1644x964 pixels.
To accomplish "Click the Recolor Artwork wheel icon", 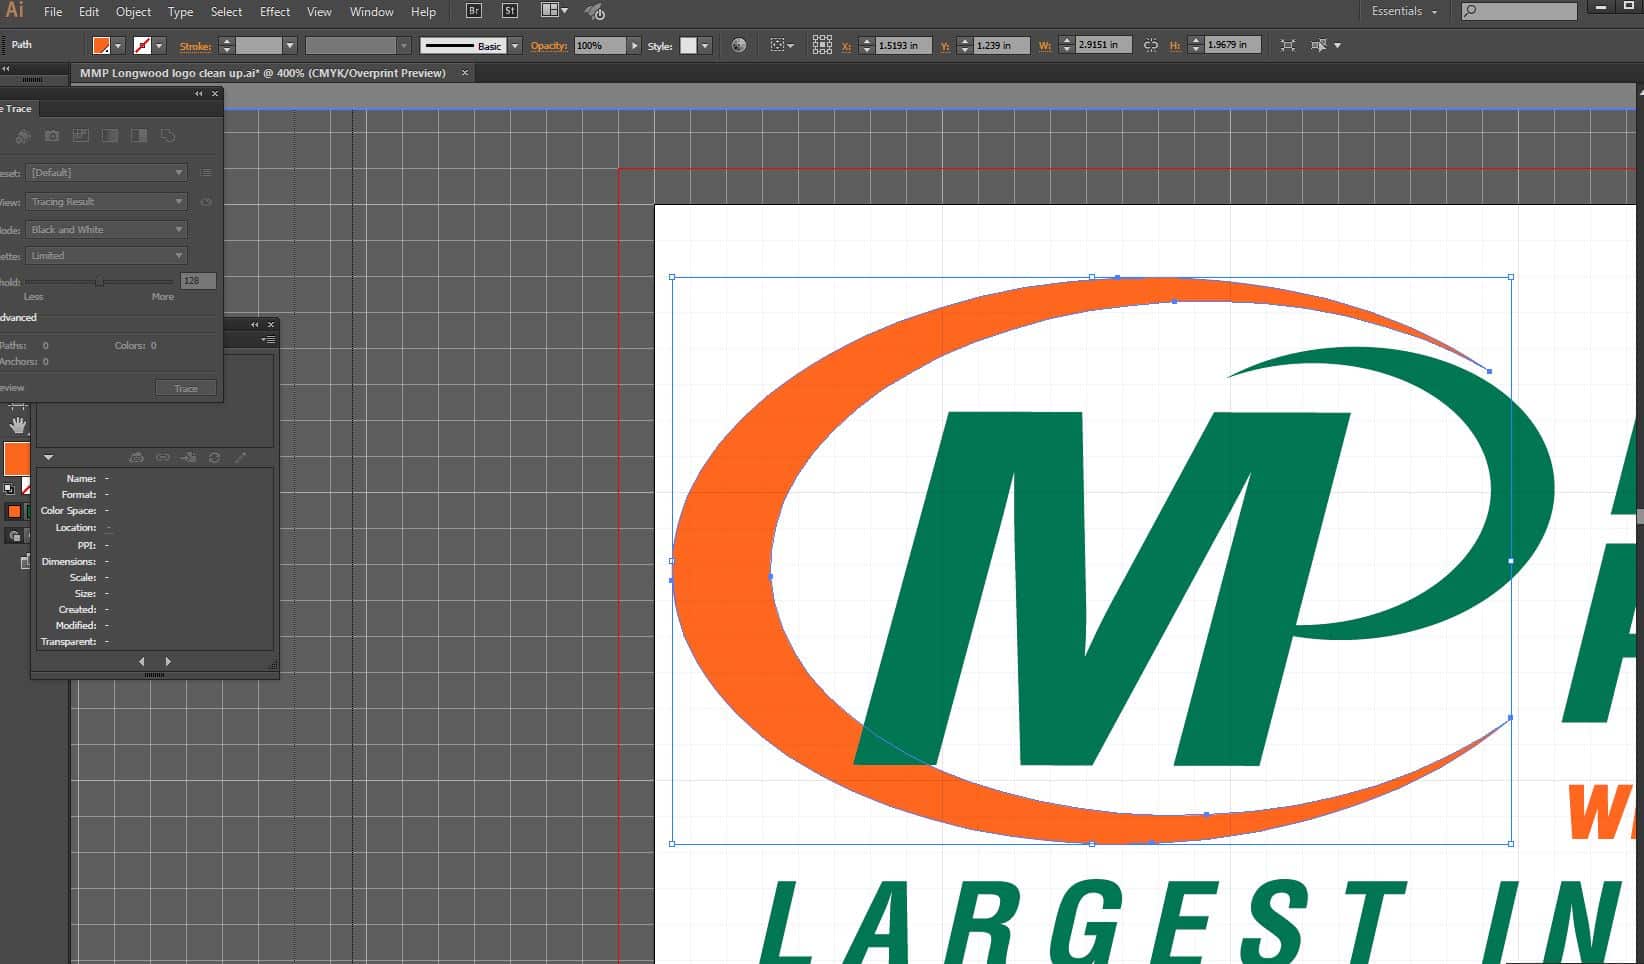I will pos(739,45).
